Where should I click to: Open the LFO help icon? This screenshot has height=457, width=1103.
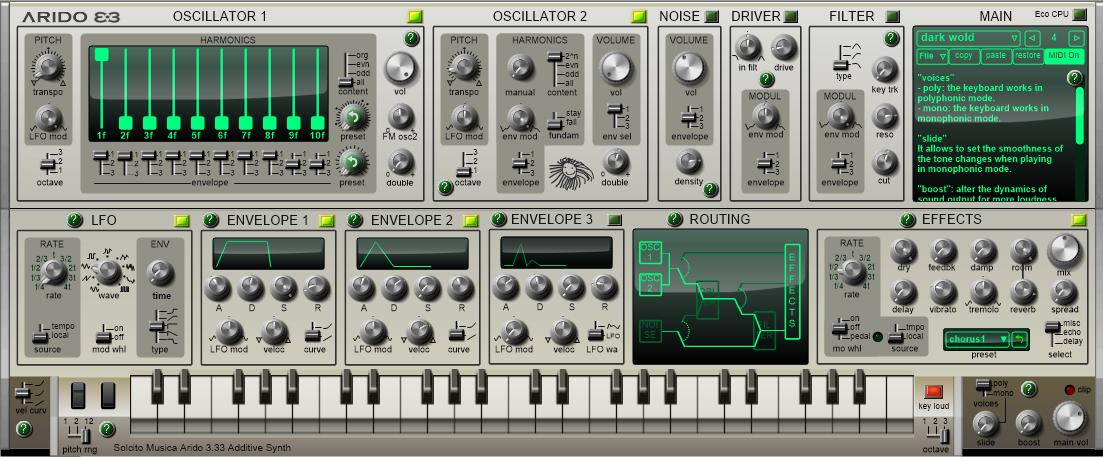tap(75, 220)
